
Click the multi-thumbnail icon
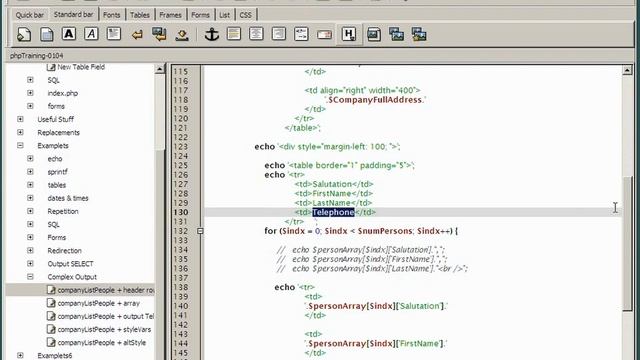[419, 34]
